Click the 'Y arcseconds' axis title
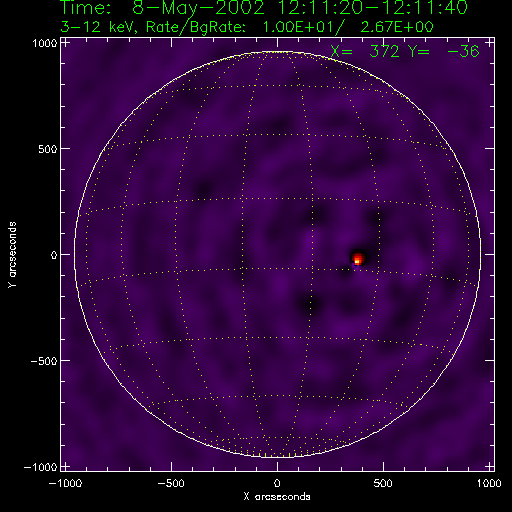Image resolution: width=512 pixels, height=512 pixels. [12, 255]
